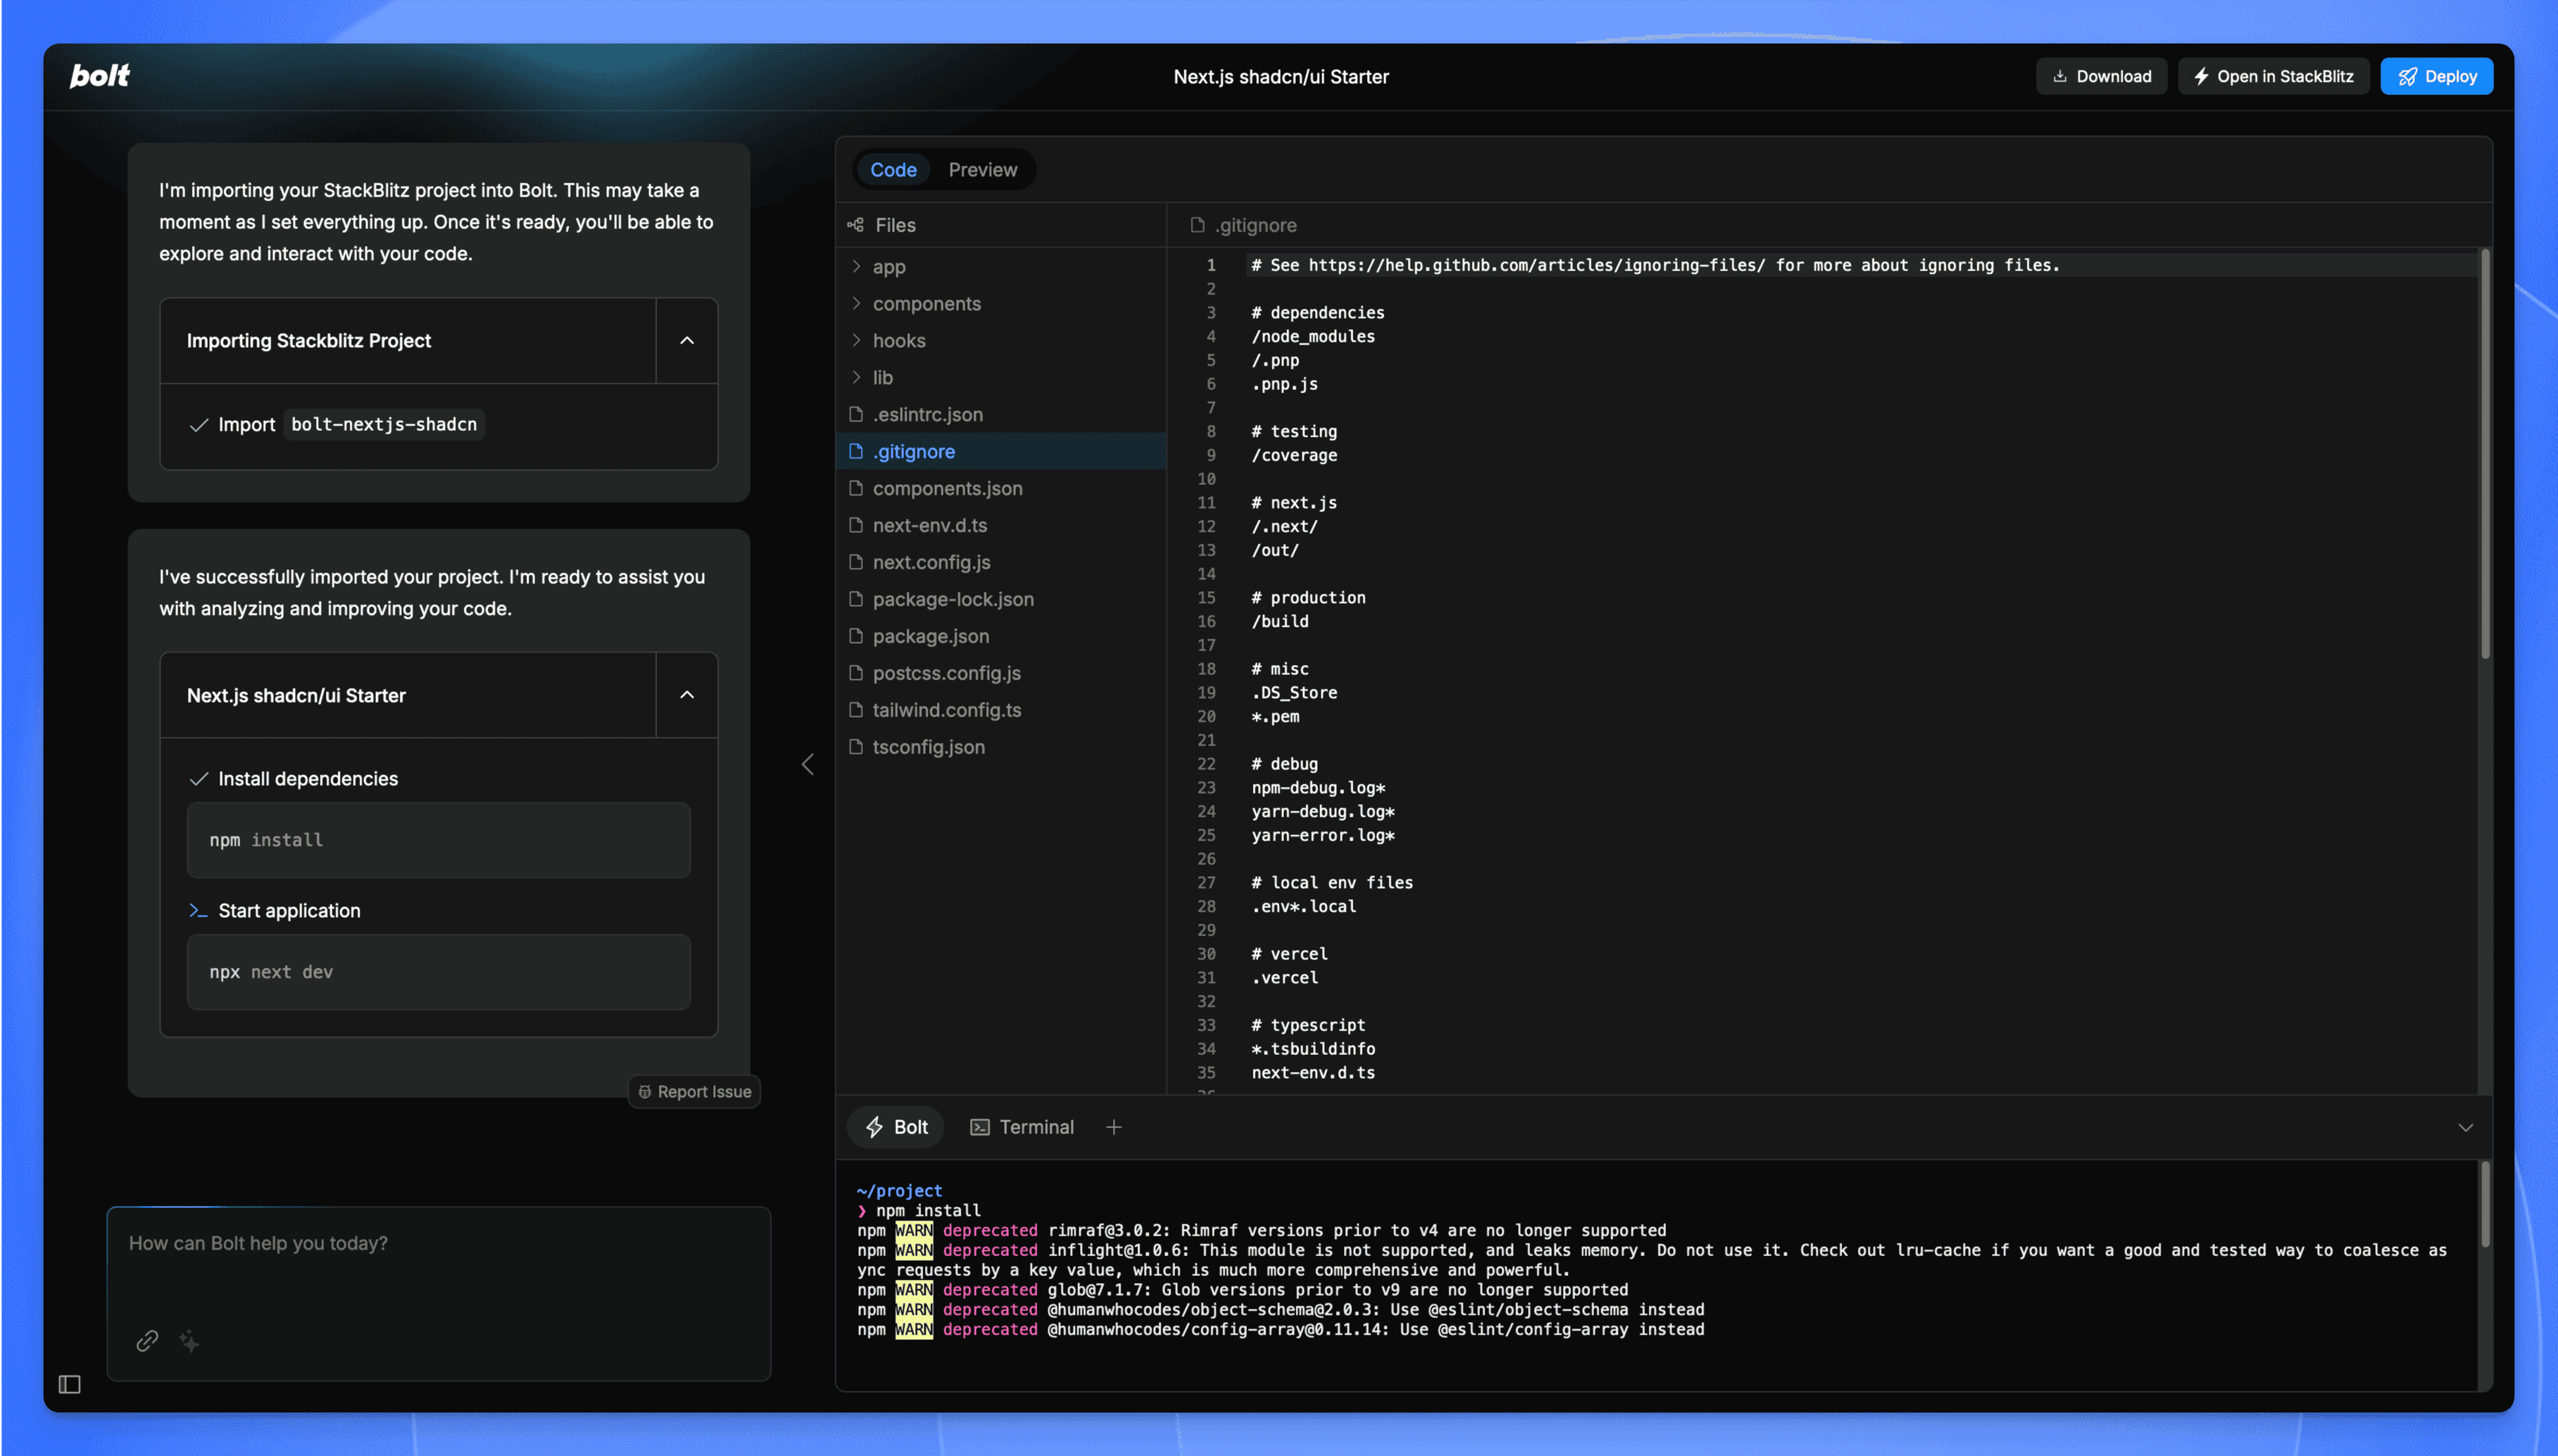Viewport: 2558px width, 1456px height.
Task: Open components.json file
Action: click(1000, 489)
